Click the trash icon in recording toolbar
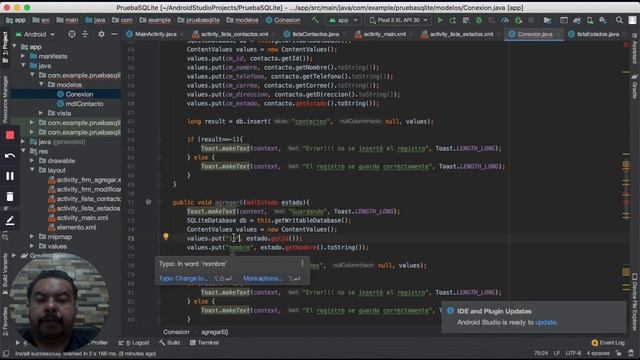The height and width of the screenshot is (360, 640). [10, 197]
